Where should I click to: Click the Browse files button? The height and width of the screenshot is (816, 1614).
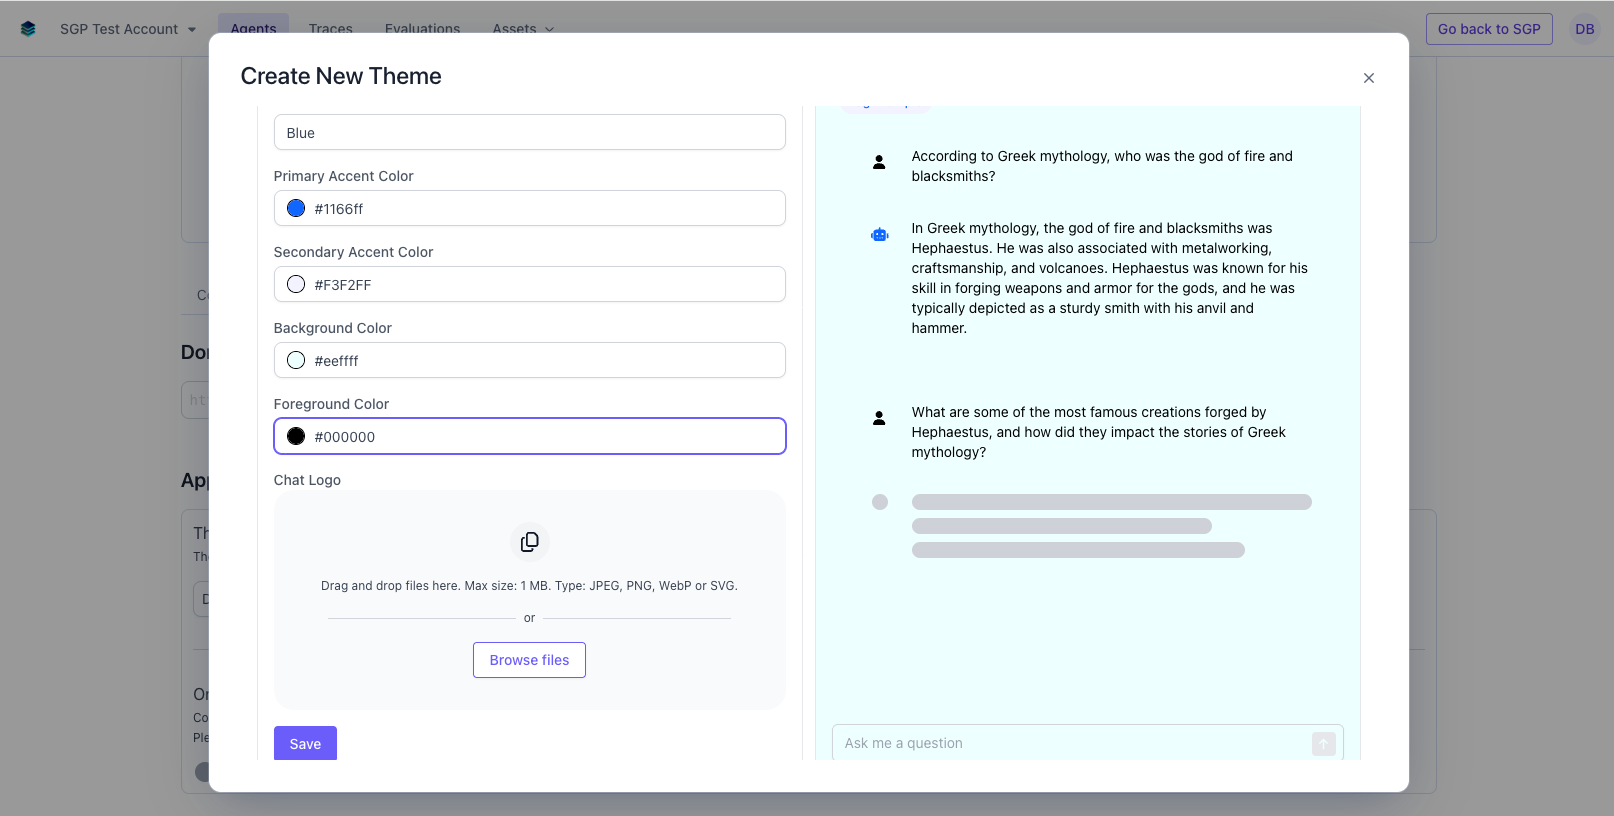pos(529,660)
